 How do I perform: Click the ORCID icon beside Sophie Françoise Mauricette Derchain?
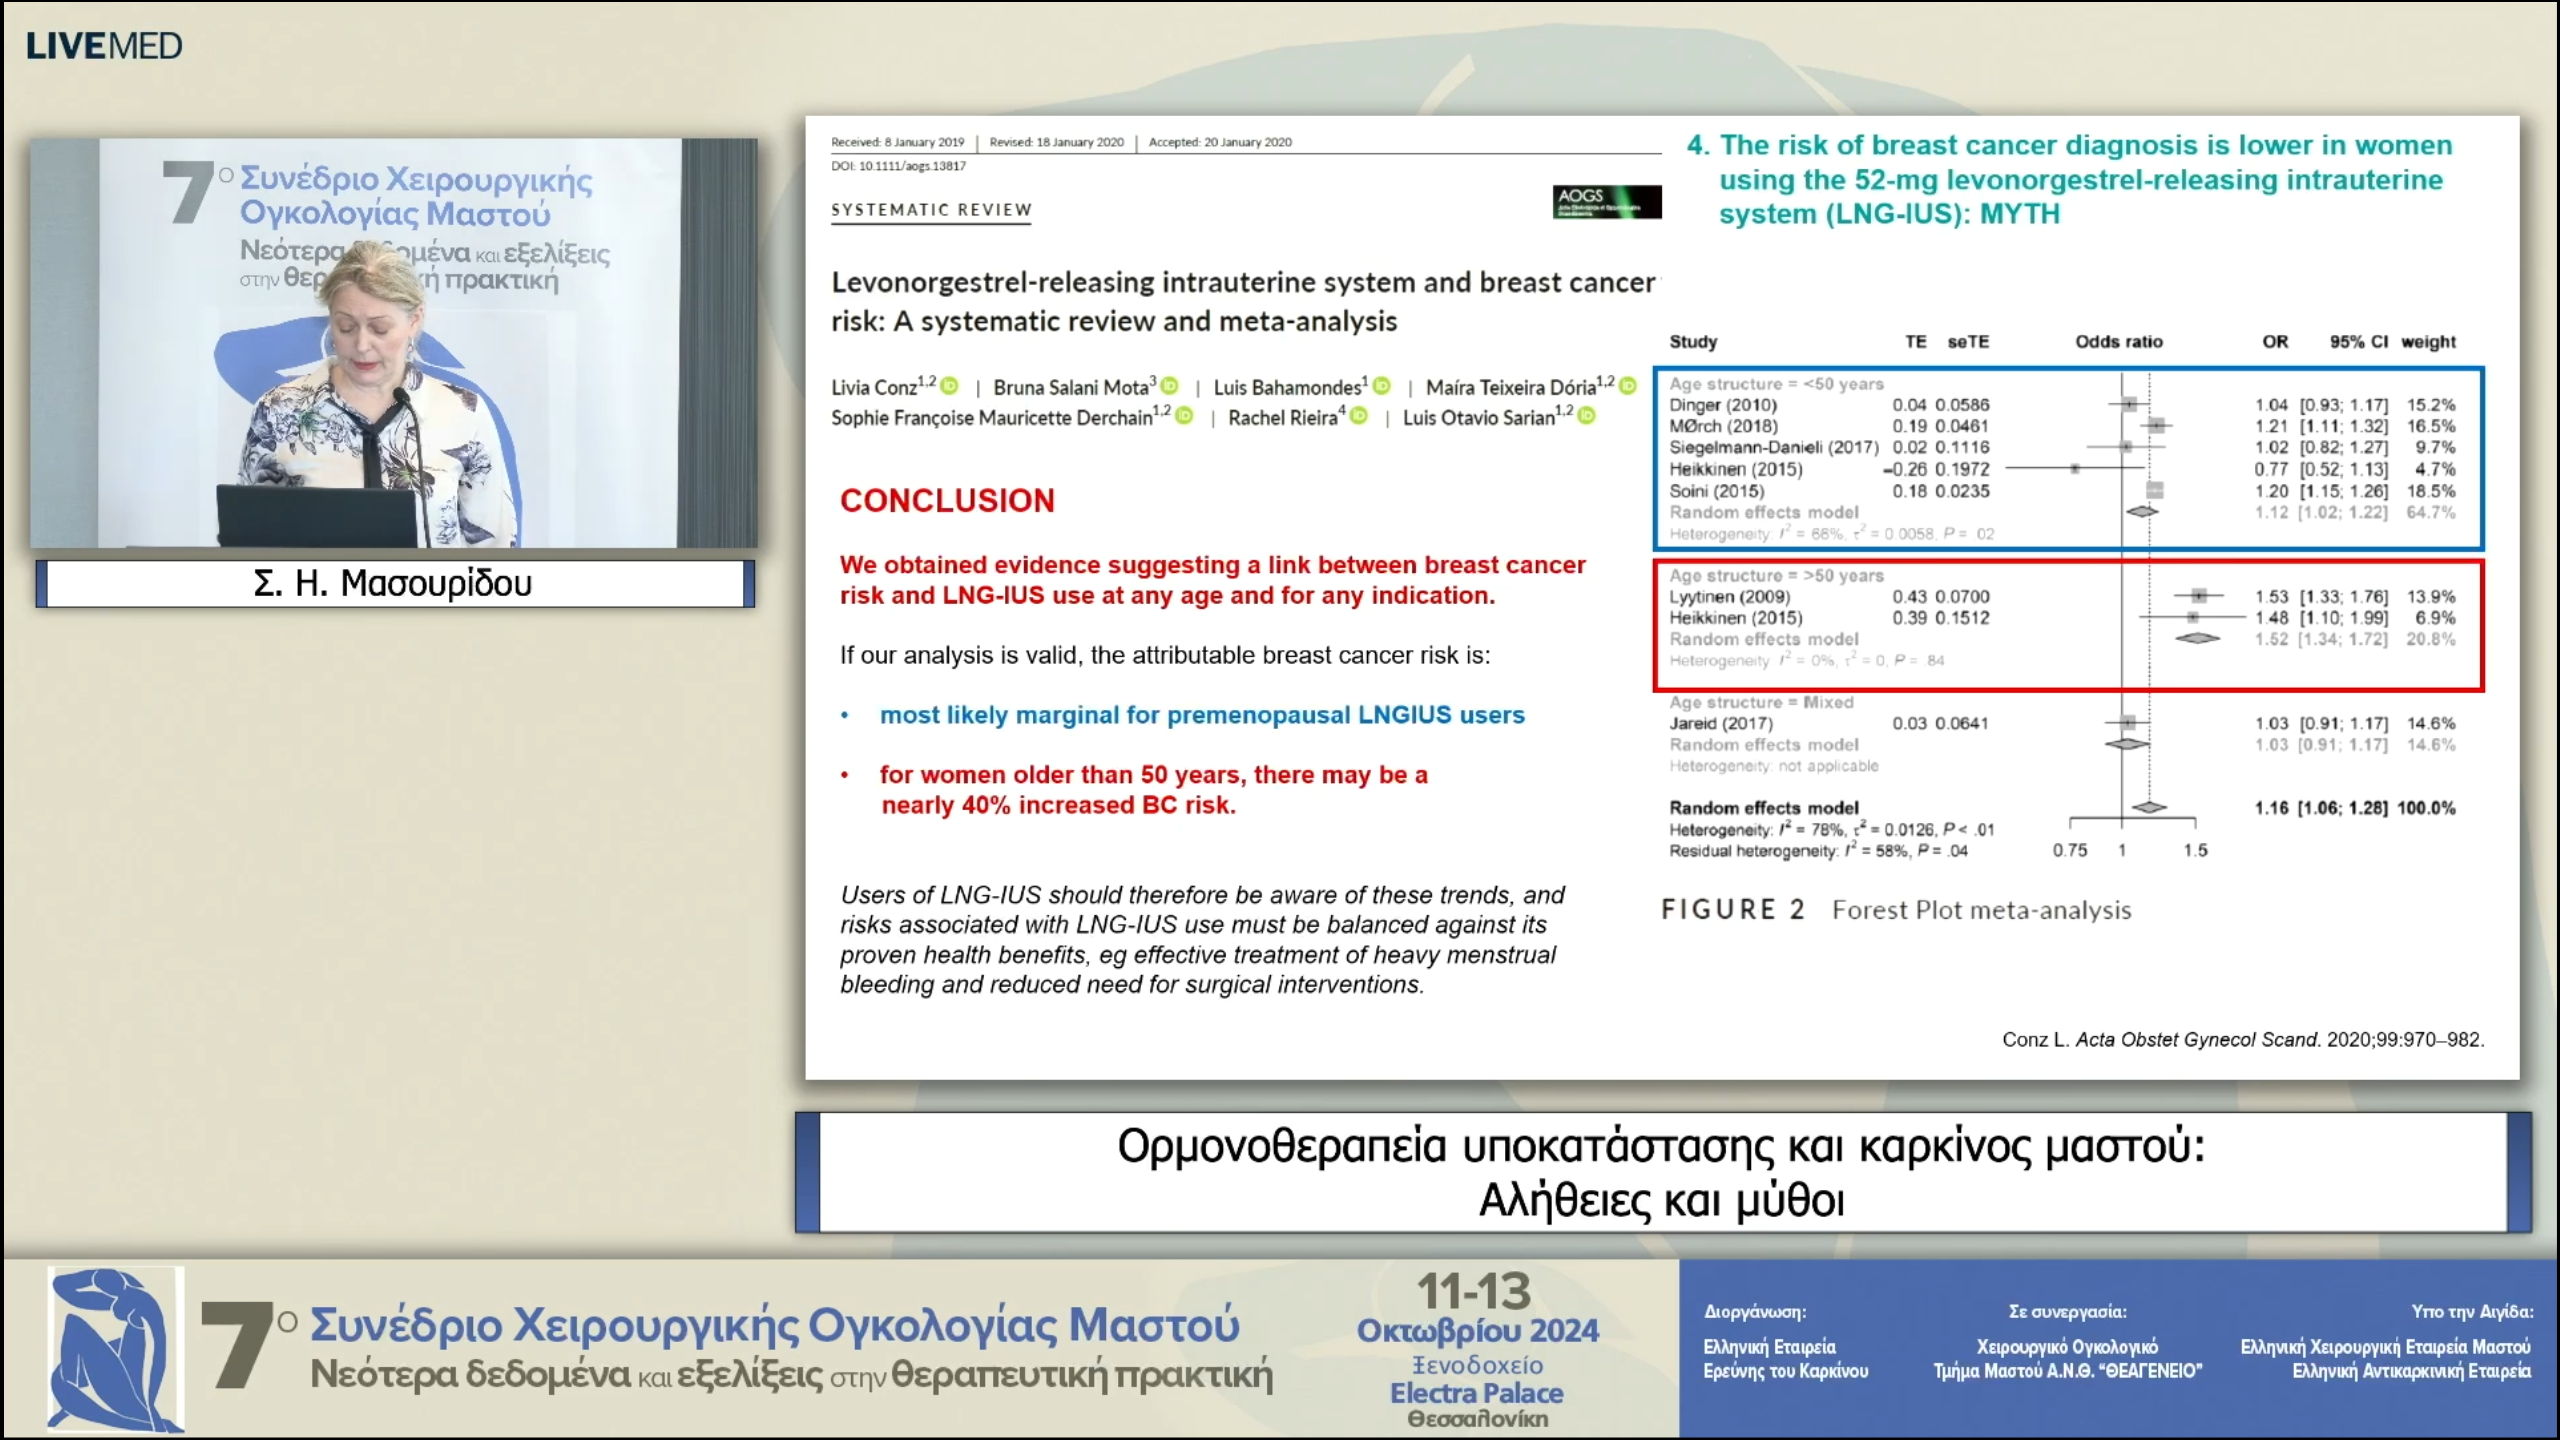click(1184, 416)
